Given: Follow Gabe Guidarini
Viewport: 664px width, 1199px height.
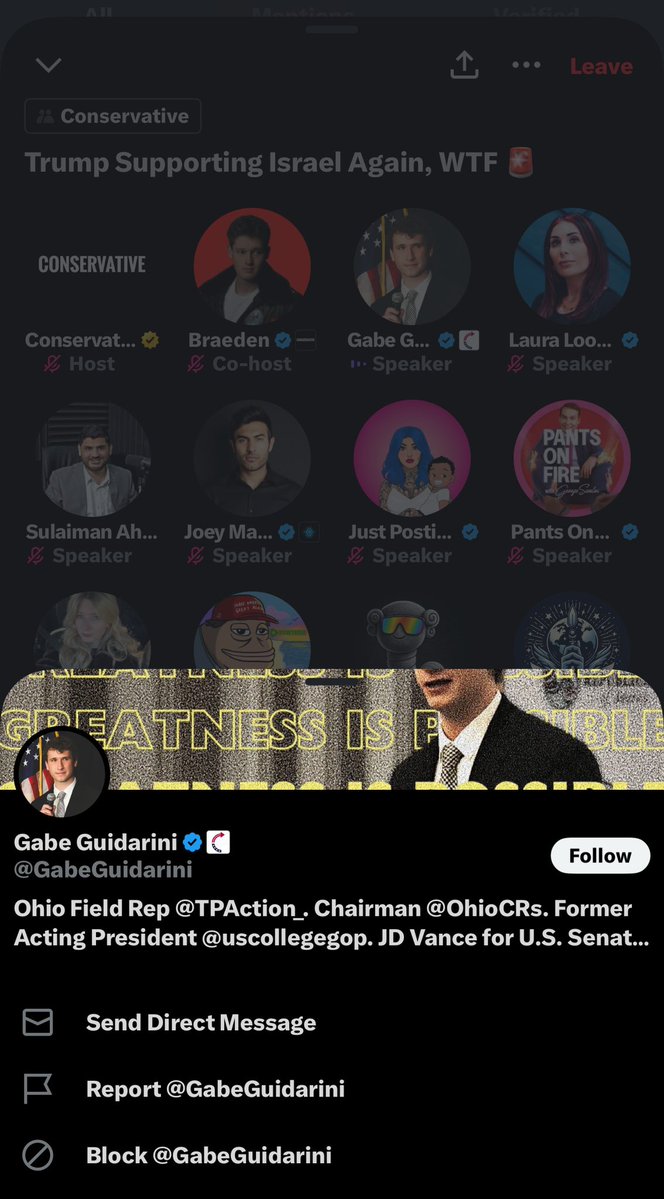Looking at the screenshot, I should click(x=601, y=856).
